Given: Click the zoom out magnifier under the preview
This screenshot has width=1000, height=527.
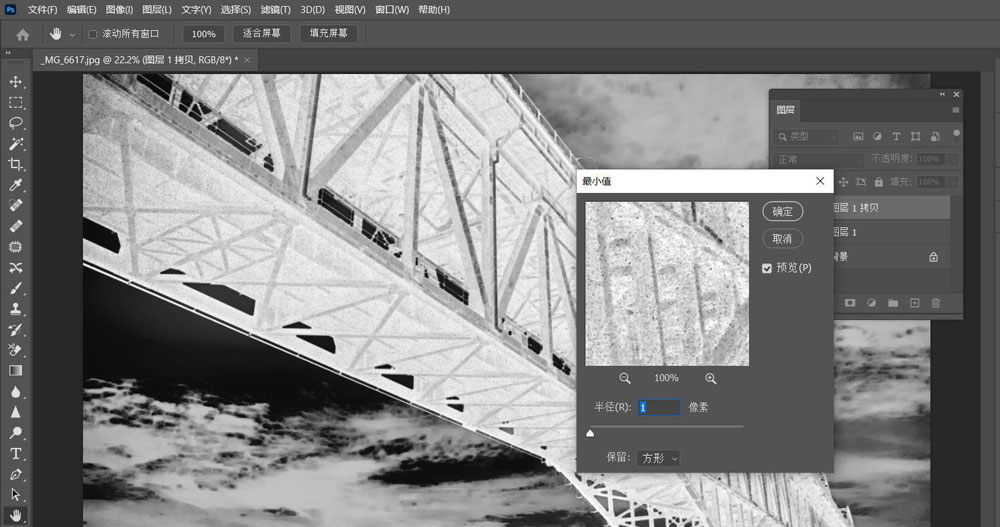Looking at the screenshot, I should pos(625,378).
